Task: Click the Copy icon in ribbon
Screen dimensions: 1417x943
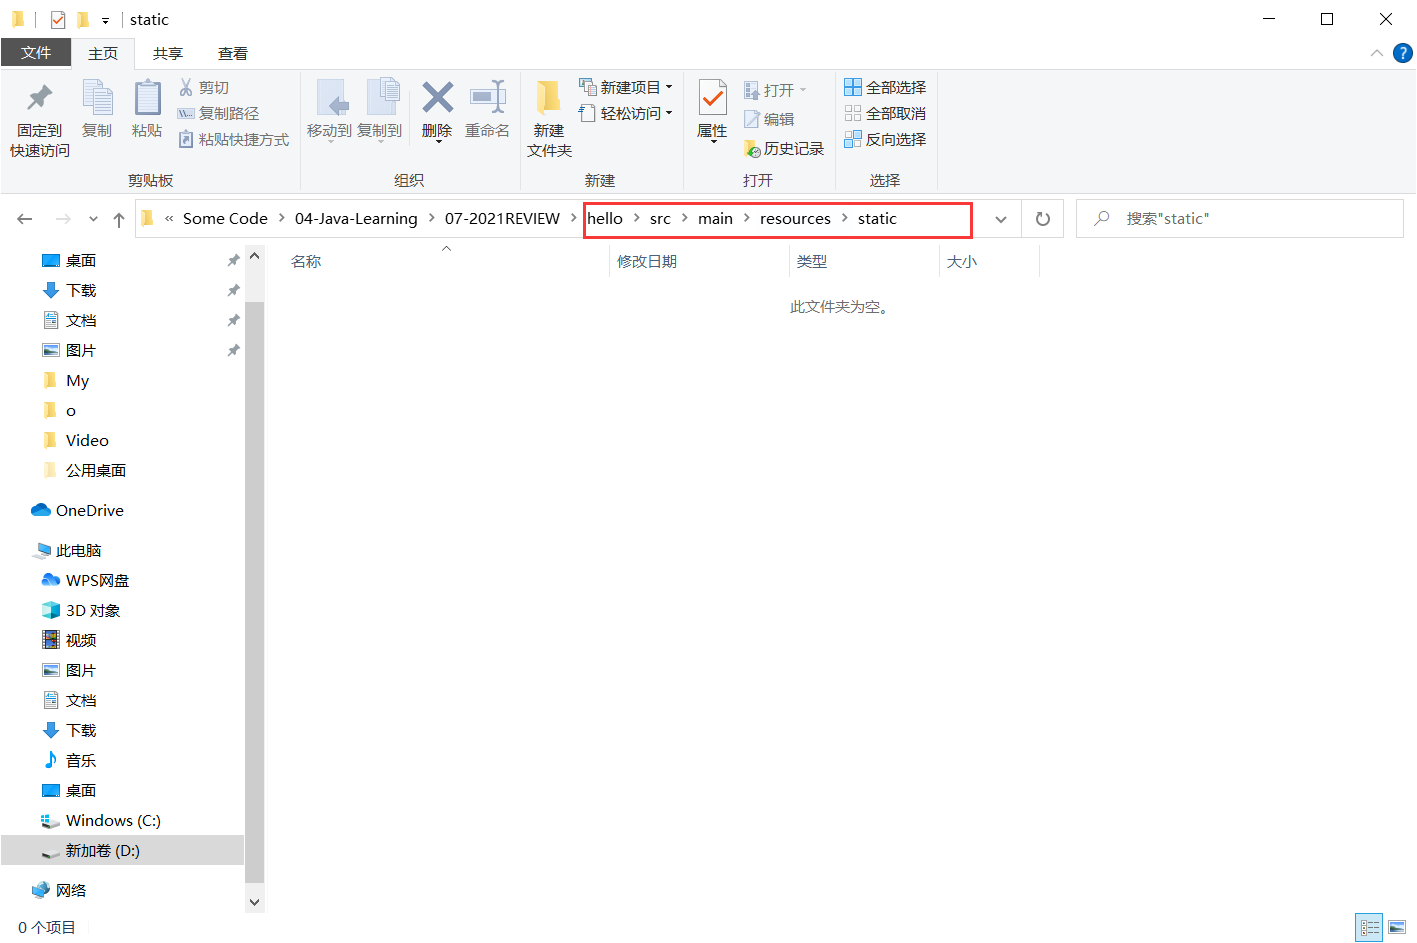Action: [x=97, y=98]
